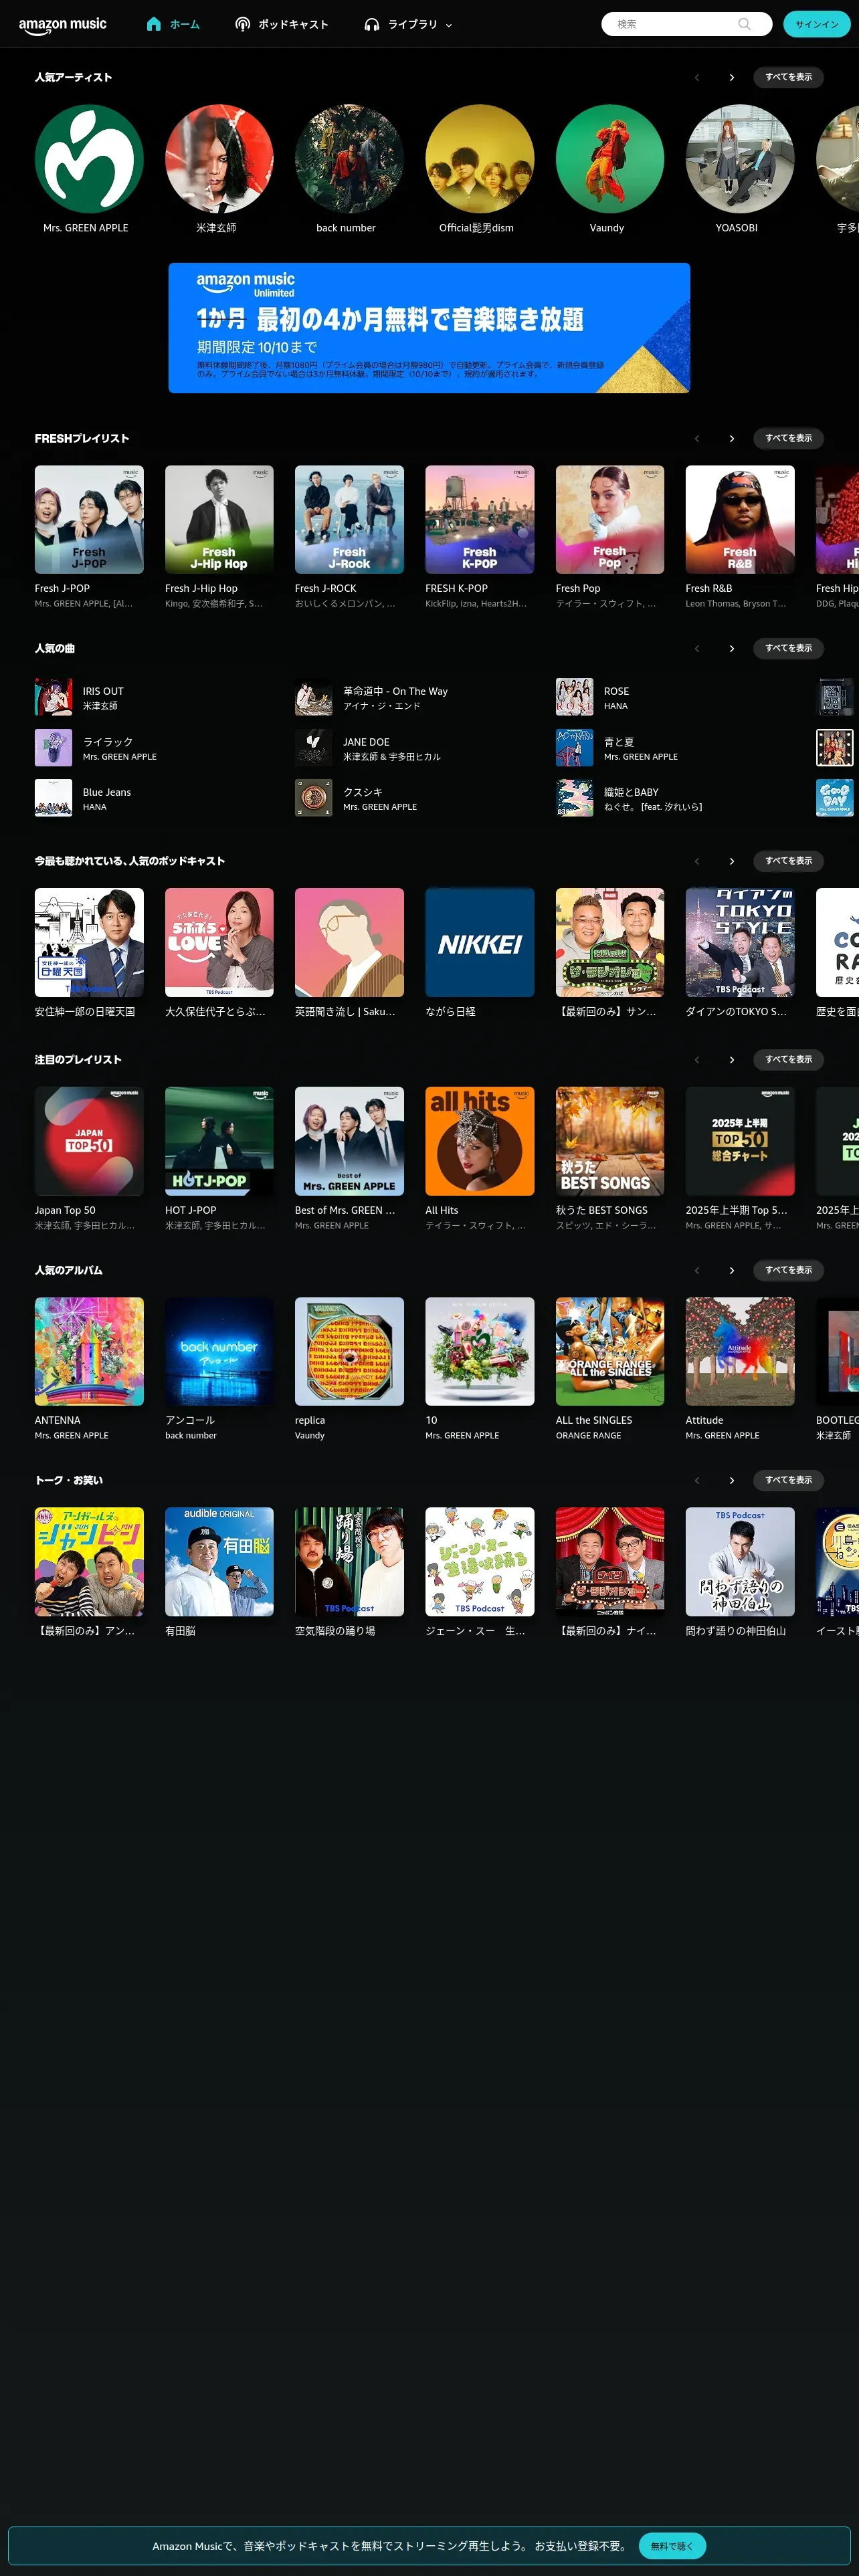This screenshot has width=859, height=2576.
Task: Next arrow for 注目のプレイリスト row
Action: pos(732,1059)
